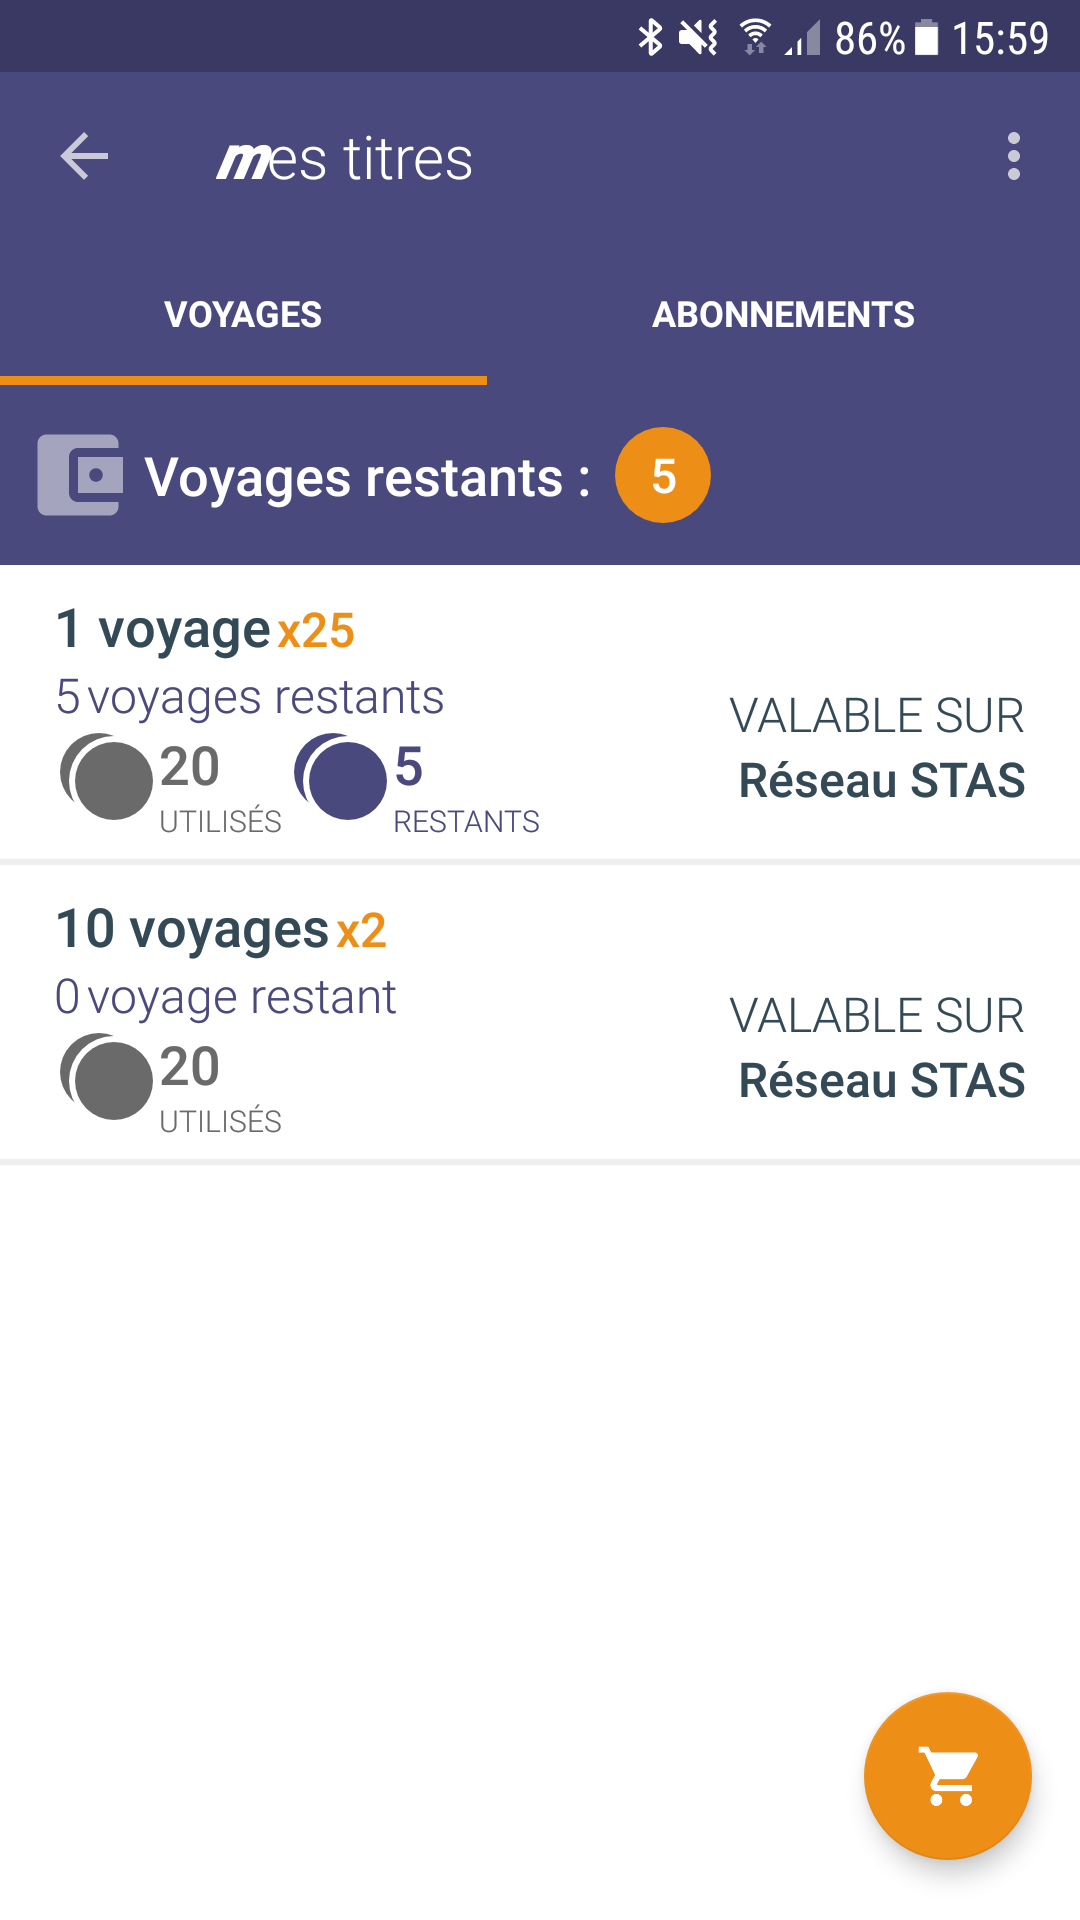The image size is (1080, 1920).
Task: Tap the orange shopping cart button
Action: 948,1776
